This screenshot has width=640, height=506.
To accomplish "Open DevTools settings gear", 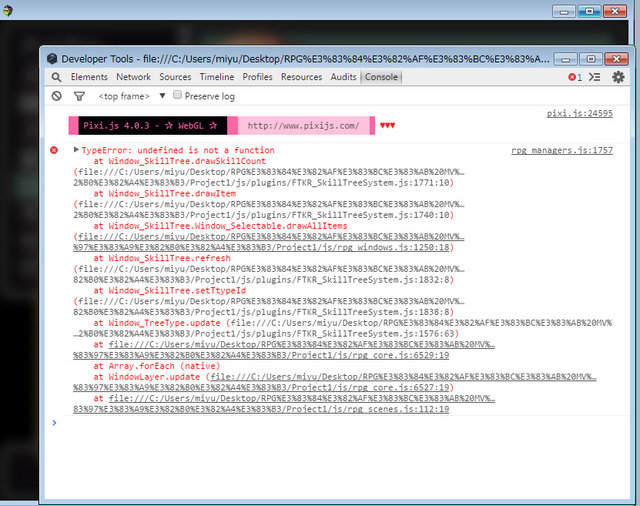I will [618, 77].
